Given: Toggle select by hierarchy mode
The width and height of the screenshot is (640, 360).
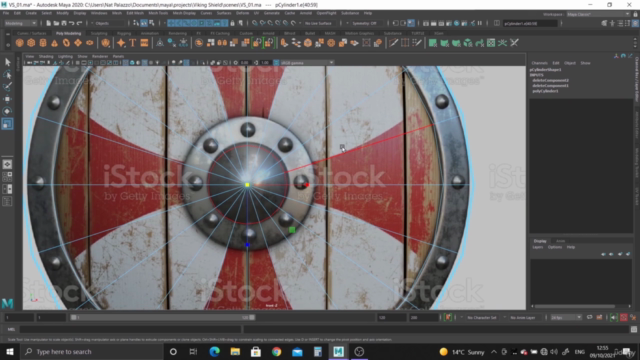Looking at the screenshot, I should pyautogui.click(x=136, y=23).
